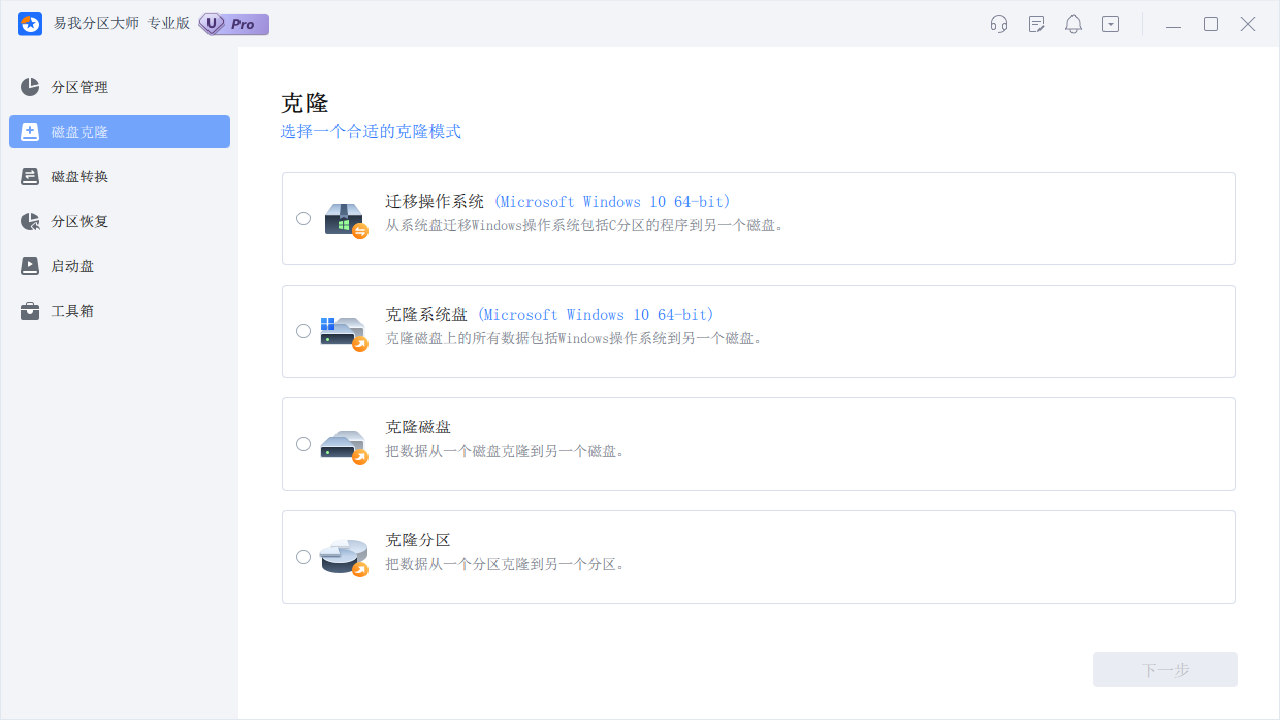The height and width of the screenshot is (720, 1280).
Task: 点击侧边栏的启动盘图标
Action: (30, 266)
